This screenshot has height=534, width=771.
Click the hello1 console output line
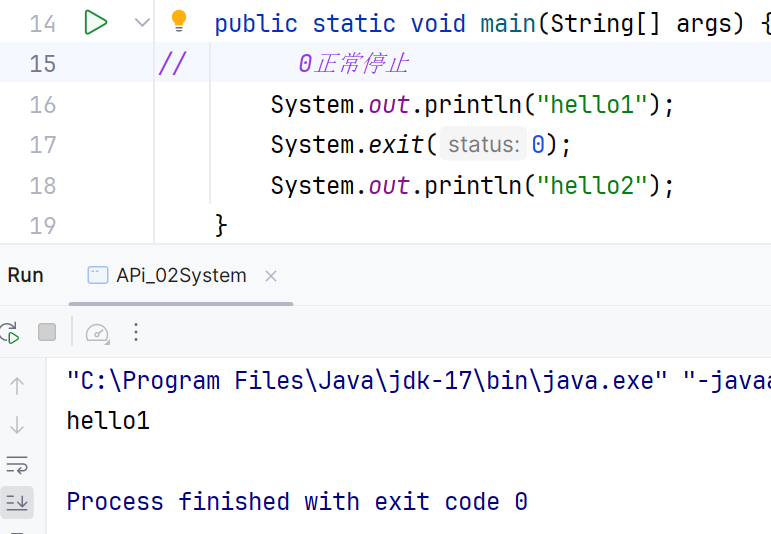coord(108,421)
